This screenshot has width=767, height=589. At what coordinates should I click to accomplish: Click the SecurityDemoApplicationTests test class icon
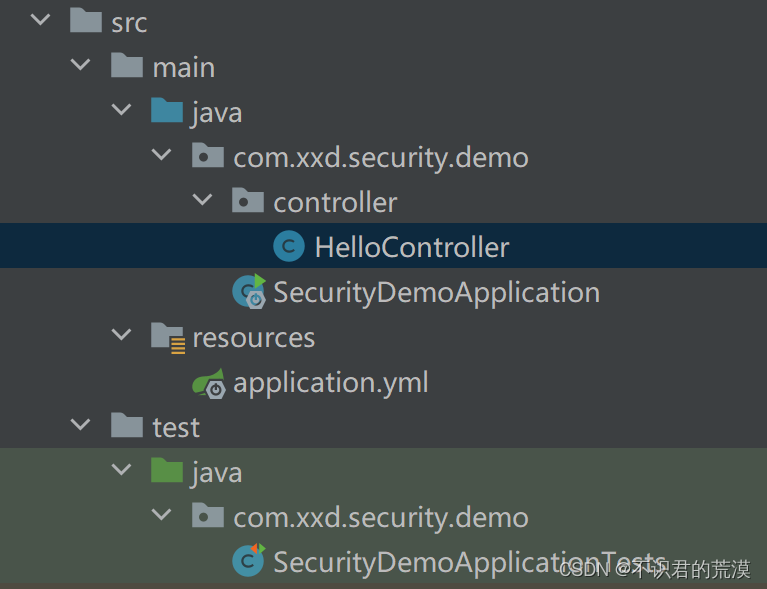pos(249,560)
